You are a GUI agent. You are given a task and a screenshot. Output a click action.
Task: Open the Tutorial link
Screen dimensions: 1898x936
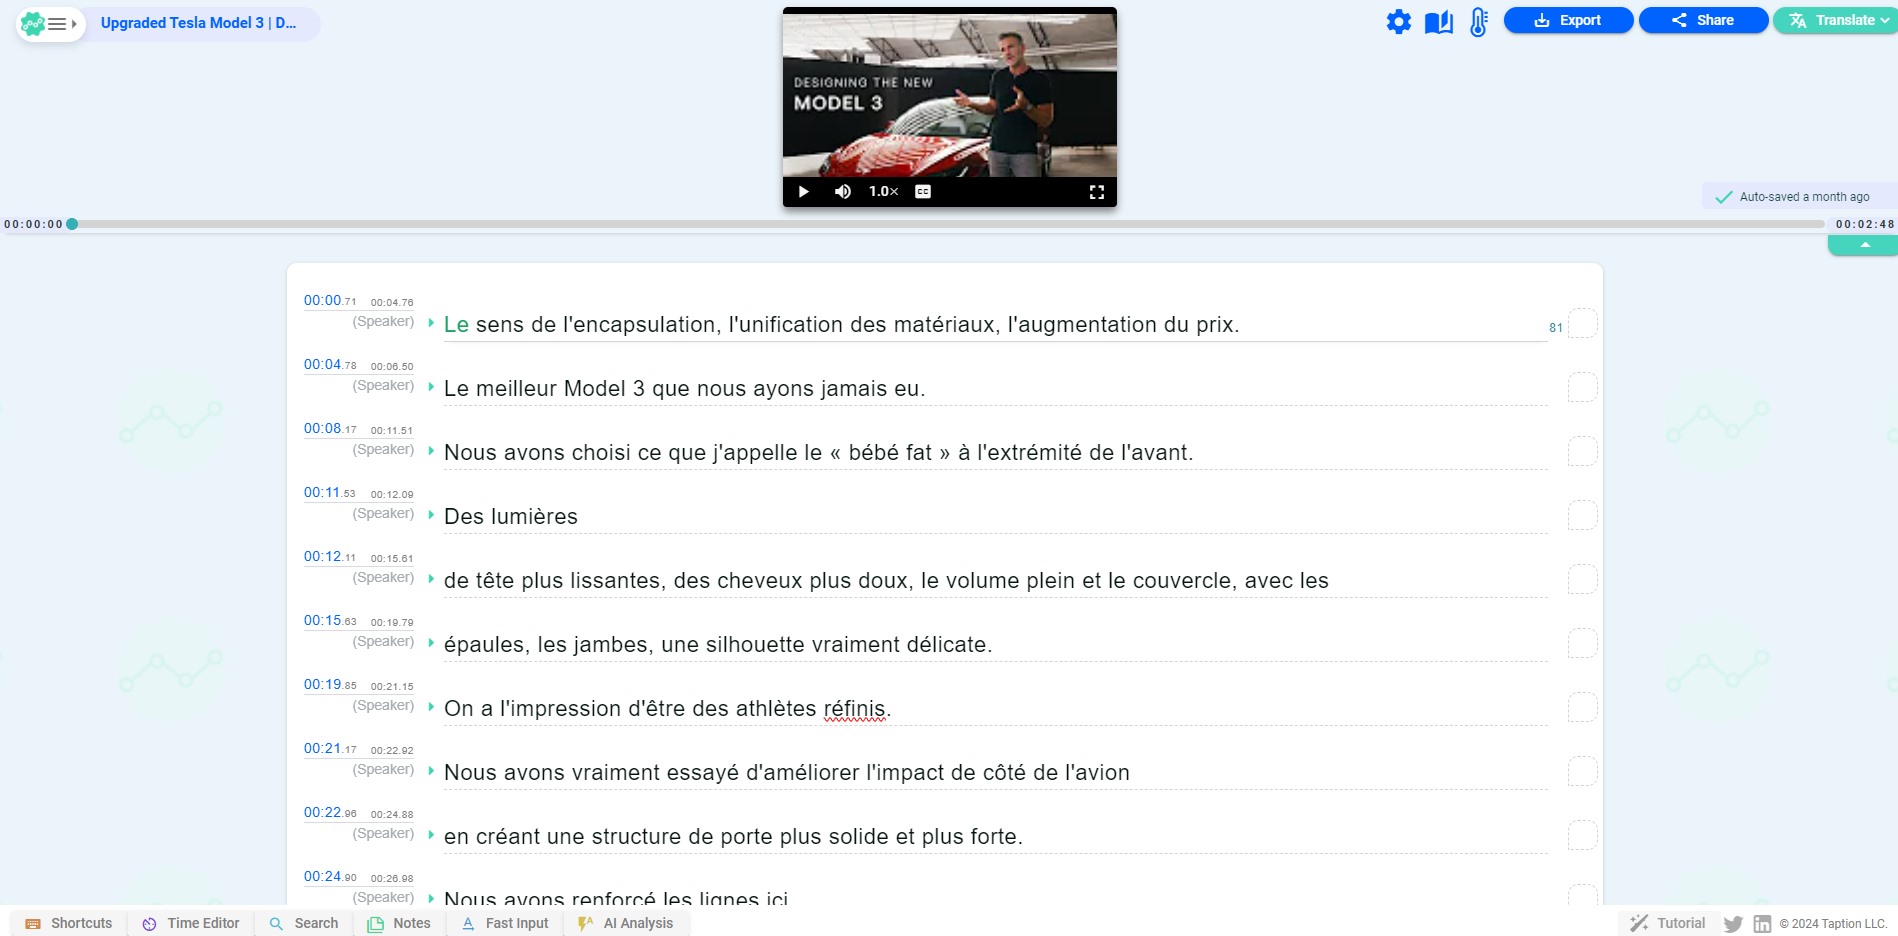click(1668, 923)
